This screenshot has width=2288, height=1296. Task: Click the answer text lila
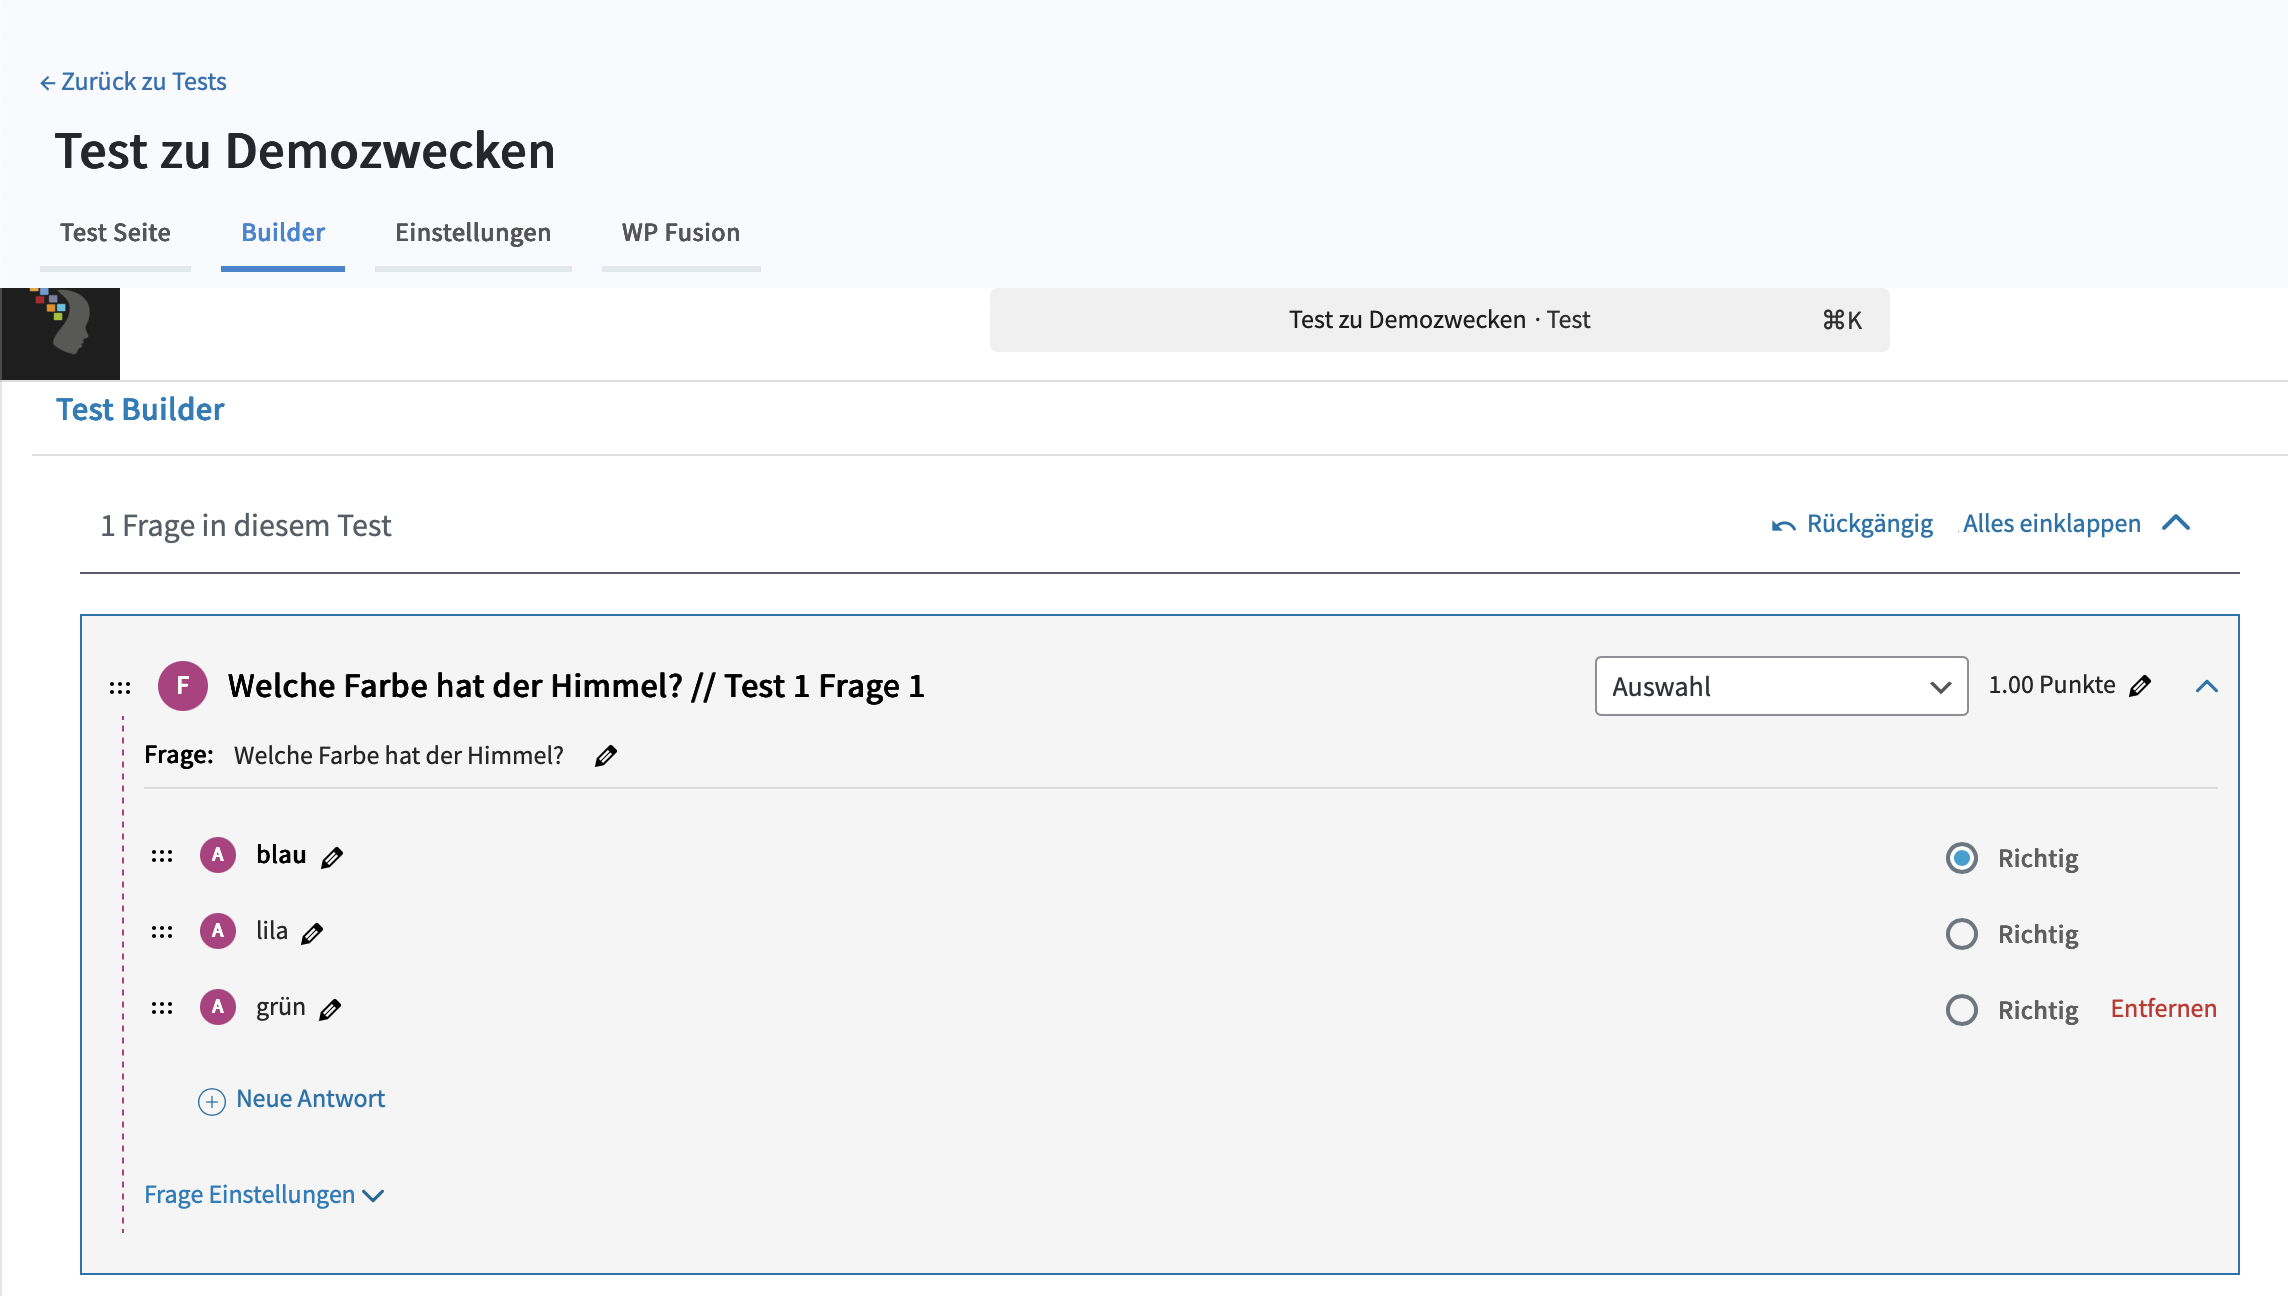point(272,931)
